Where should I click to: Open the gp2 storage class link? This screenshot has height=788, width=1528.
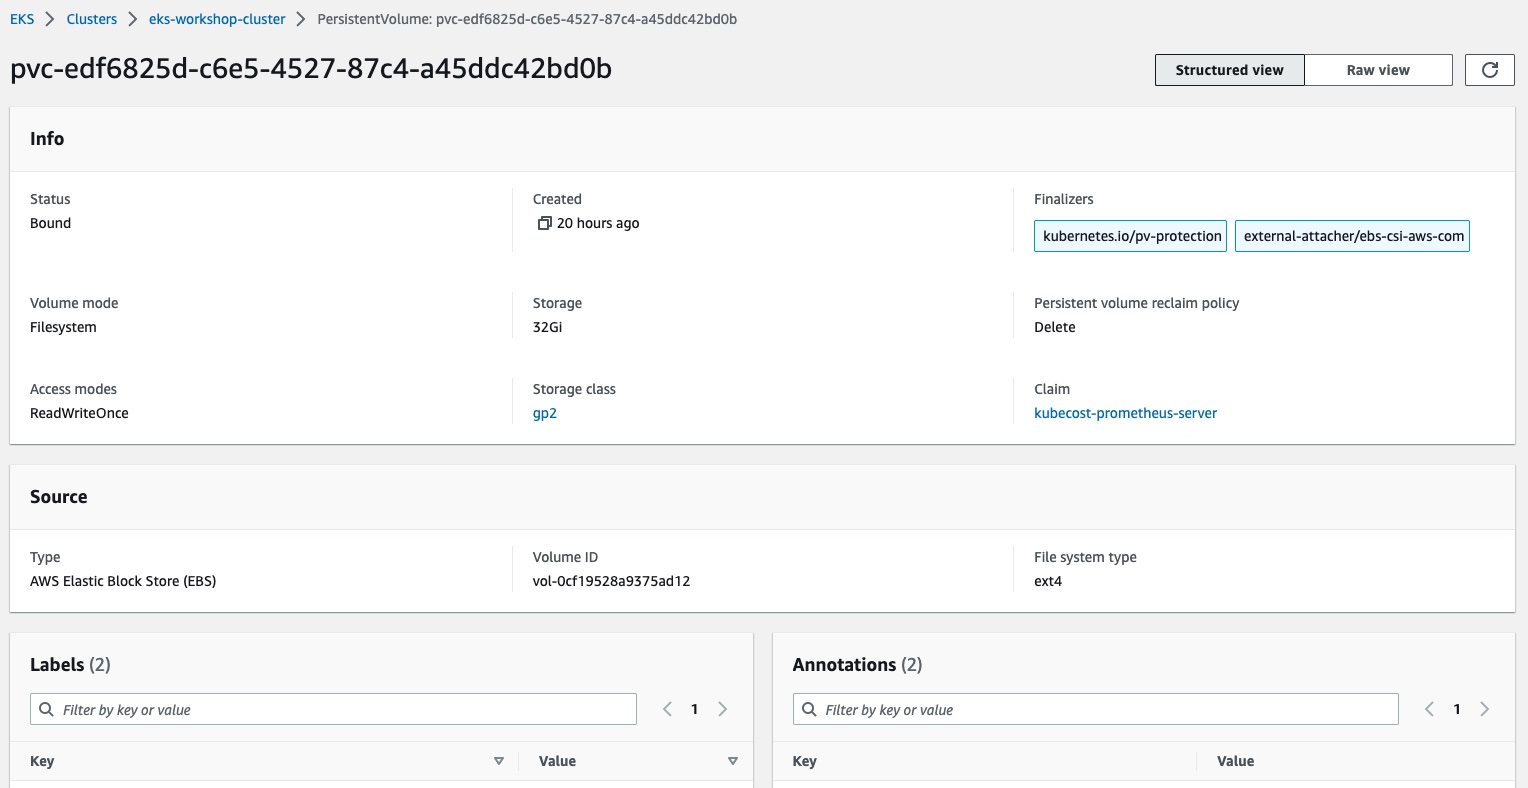click(544, 413)
